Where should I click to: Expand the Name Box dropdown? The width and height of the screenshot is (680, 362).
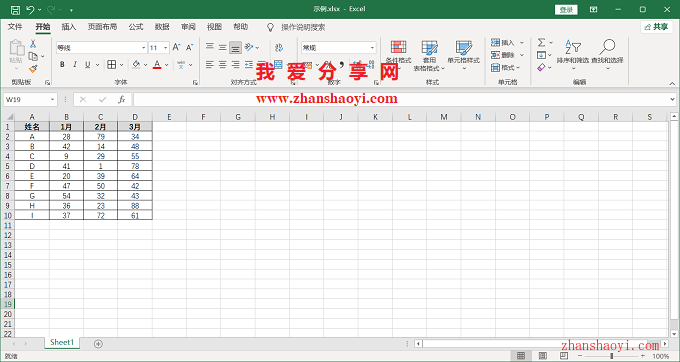(x=52, y=100)
